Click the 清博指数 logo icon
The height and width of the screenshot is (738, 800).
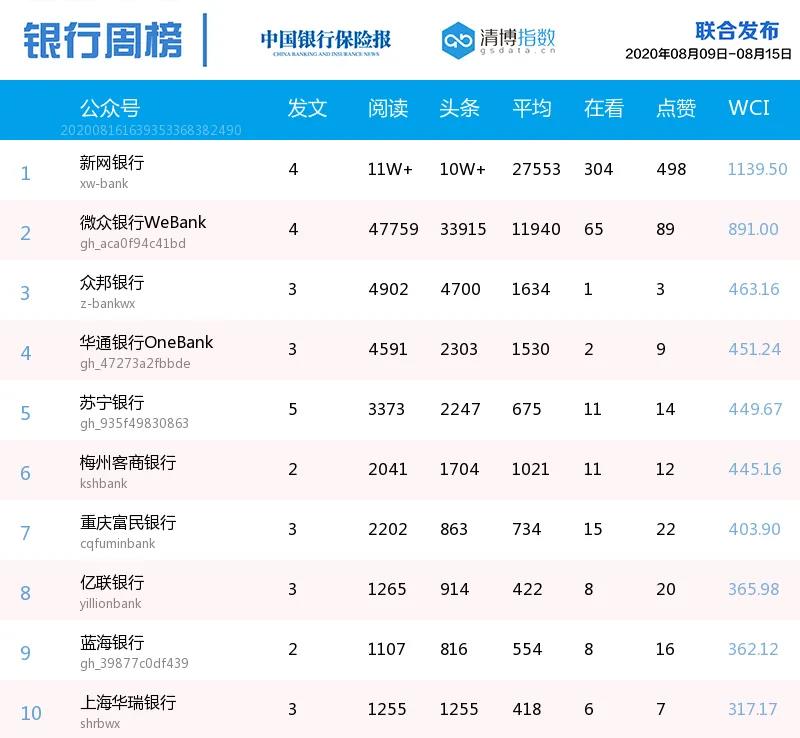459,39
